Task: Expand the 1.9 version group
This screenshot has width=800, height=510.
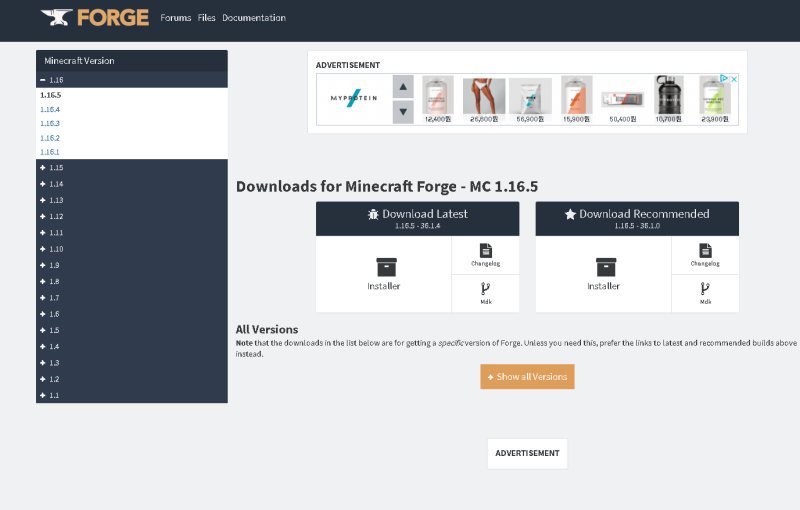Action: coord(132,266)
